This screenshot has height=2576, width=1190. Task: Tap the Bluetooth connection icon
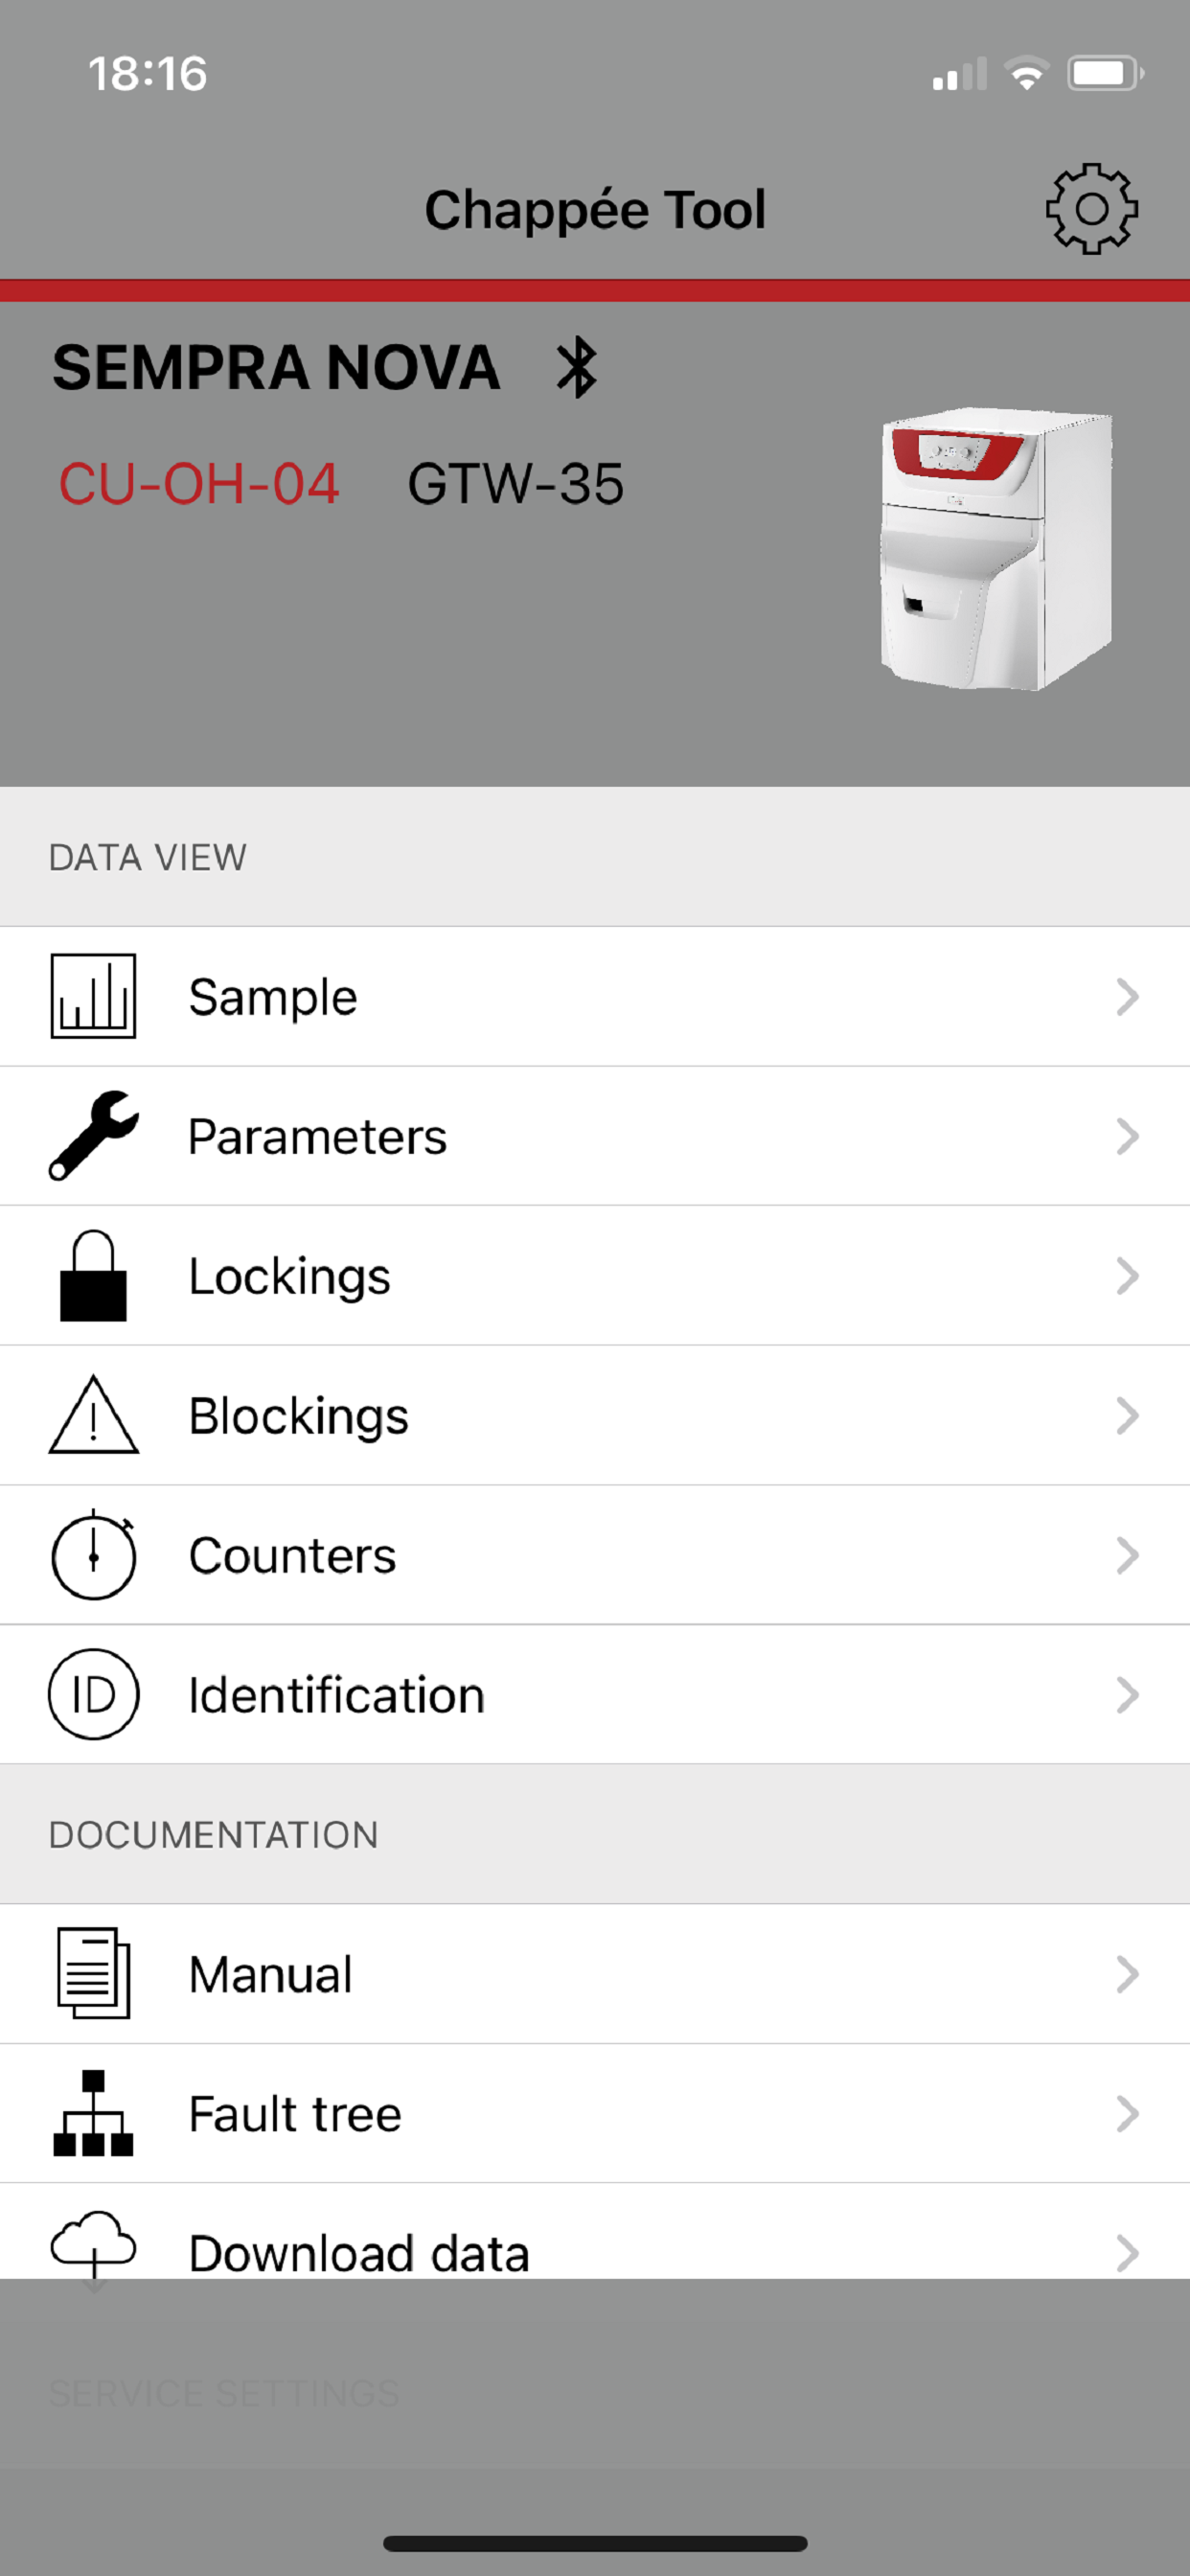577,368
